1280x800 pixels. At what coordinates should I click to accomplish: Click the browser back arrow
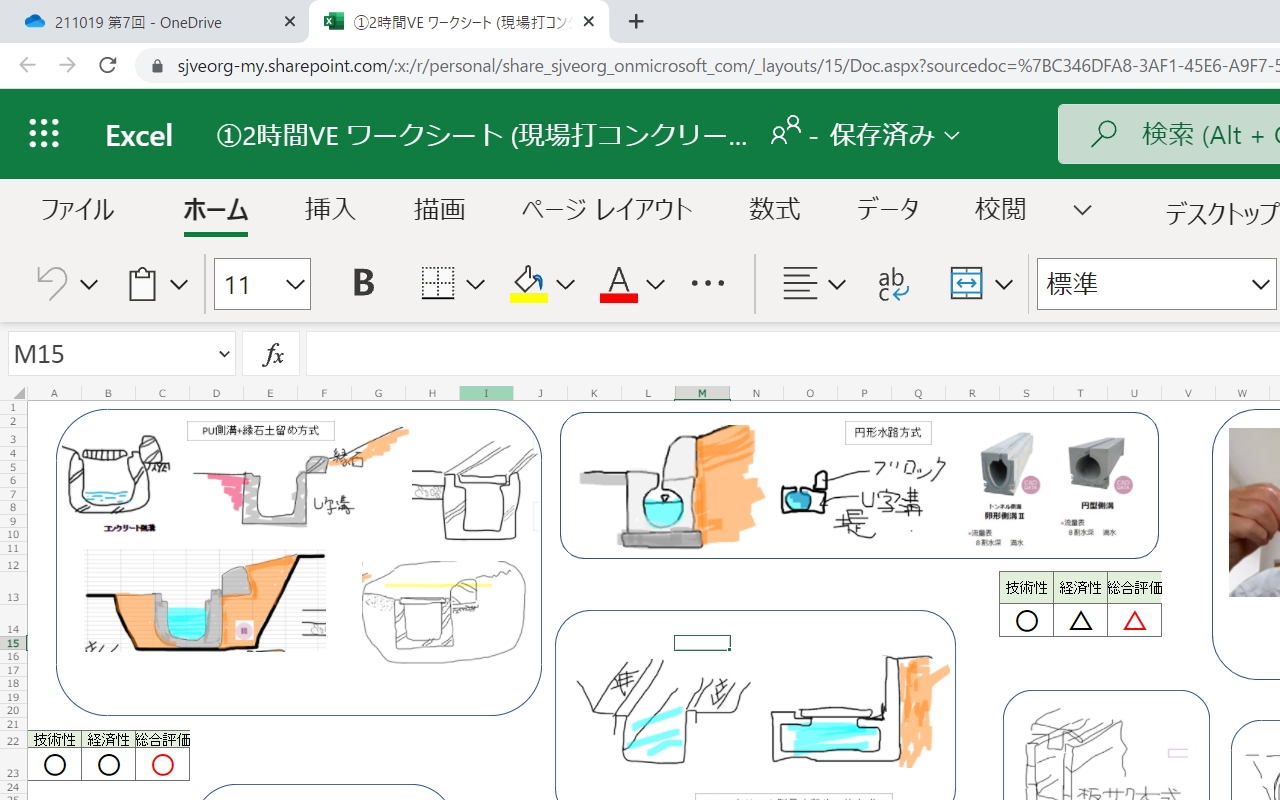(x=27, y=66)
